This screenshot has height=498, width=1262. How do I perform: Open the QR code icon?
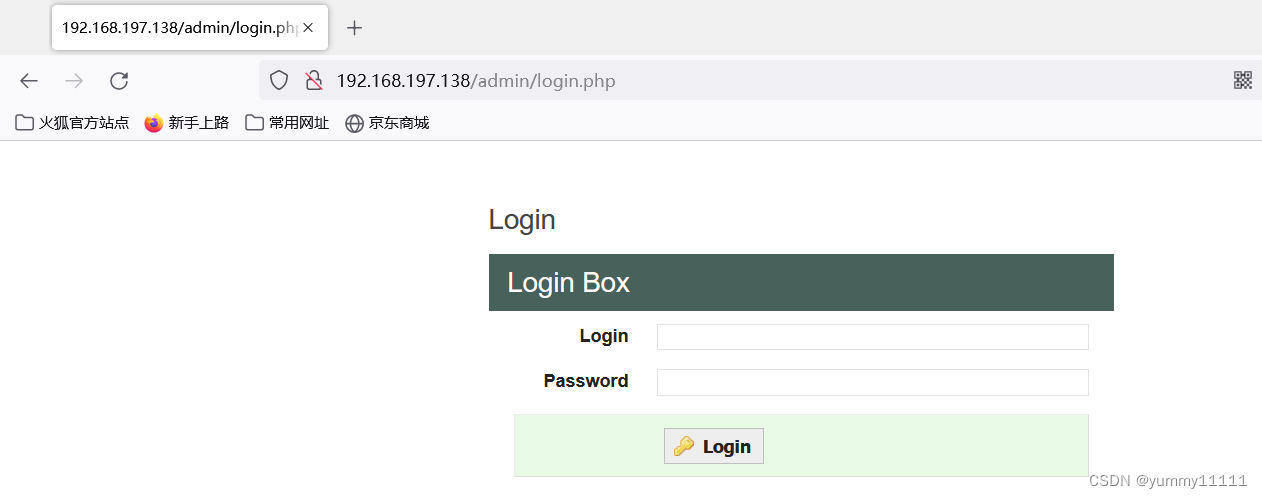1243,81
